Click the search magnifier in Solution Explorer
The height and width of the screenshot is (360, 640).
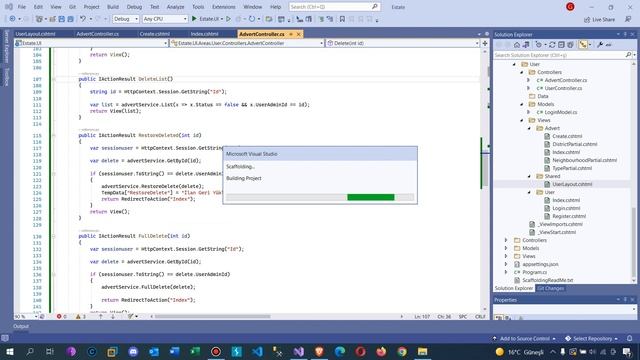(x=628, y=55)
